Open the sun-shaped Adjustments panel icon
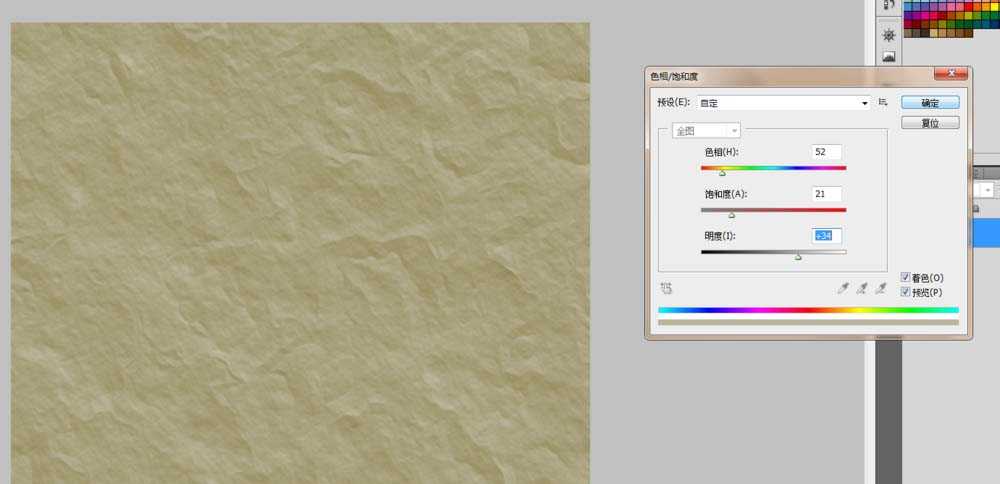Screen dimensions: 1000x484 [x=888, y=33]
